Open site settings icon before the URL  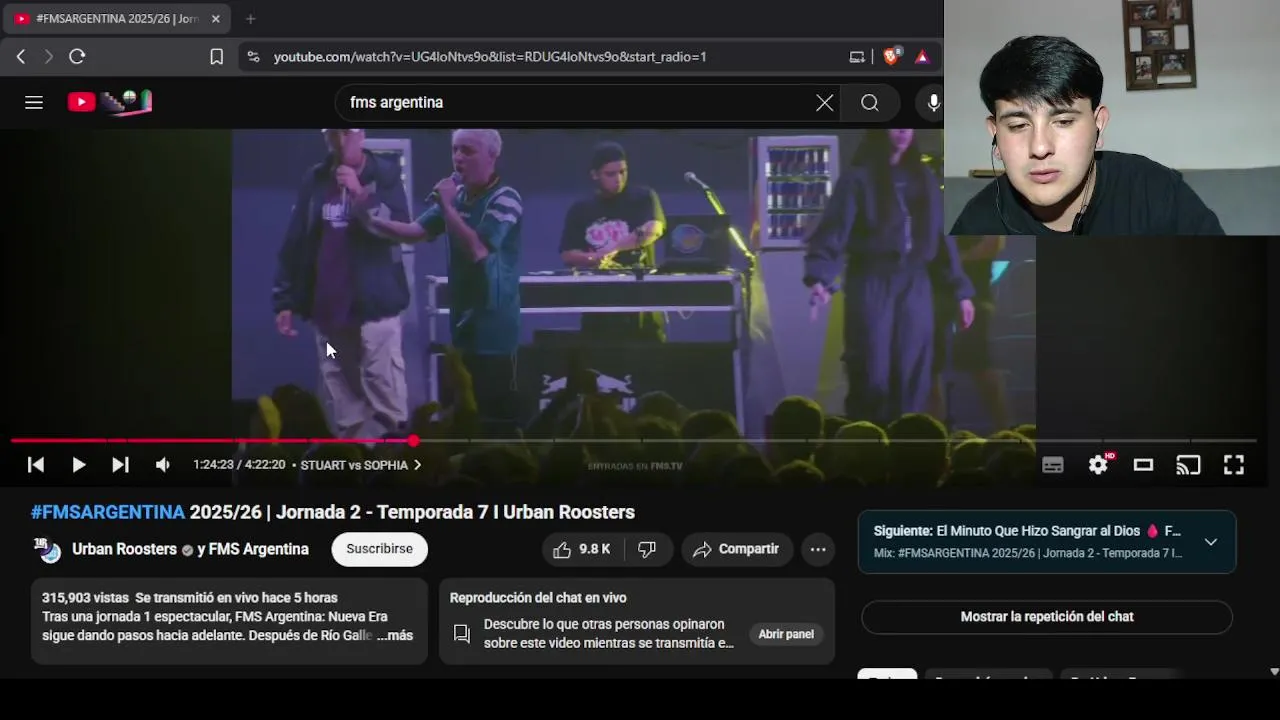point(253,57)
